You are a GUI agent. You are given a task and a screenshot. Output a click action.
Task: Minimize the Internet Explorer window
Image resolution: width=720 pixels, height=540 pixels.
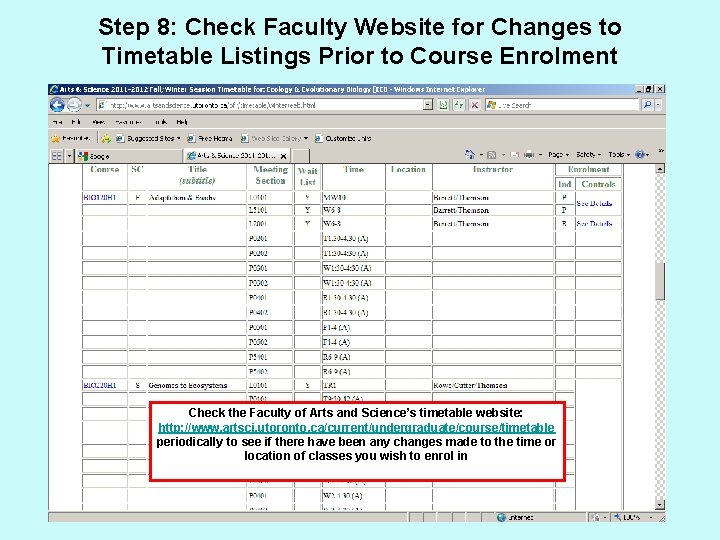click(639, 89)
